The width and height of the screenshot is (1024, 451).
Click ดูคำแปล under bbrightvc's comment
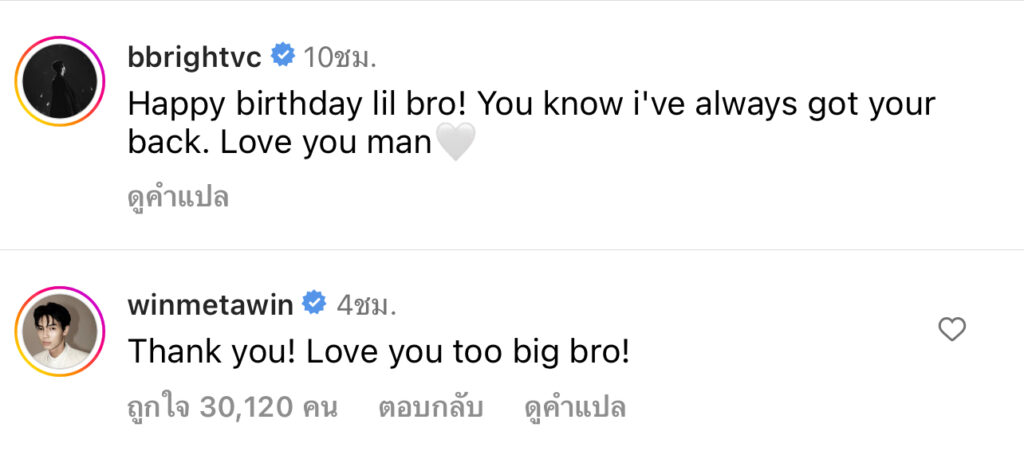(178, 197)
